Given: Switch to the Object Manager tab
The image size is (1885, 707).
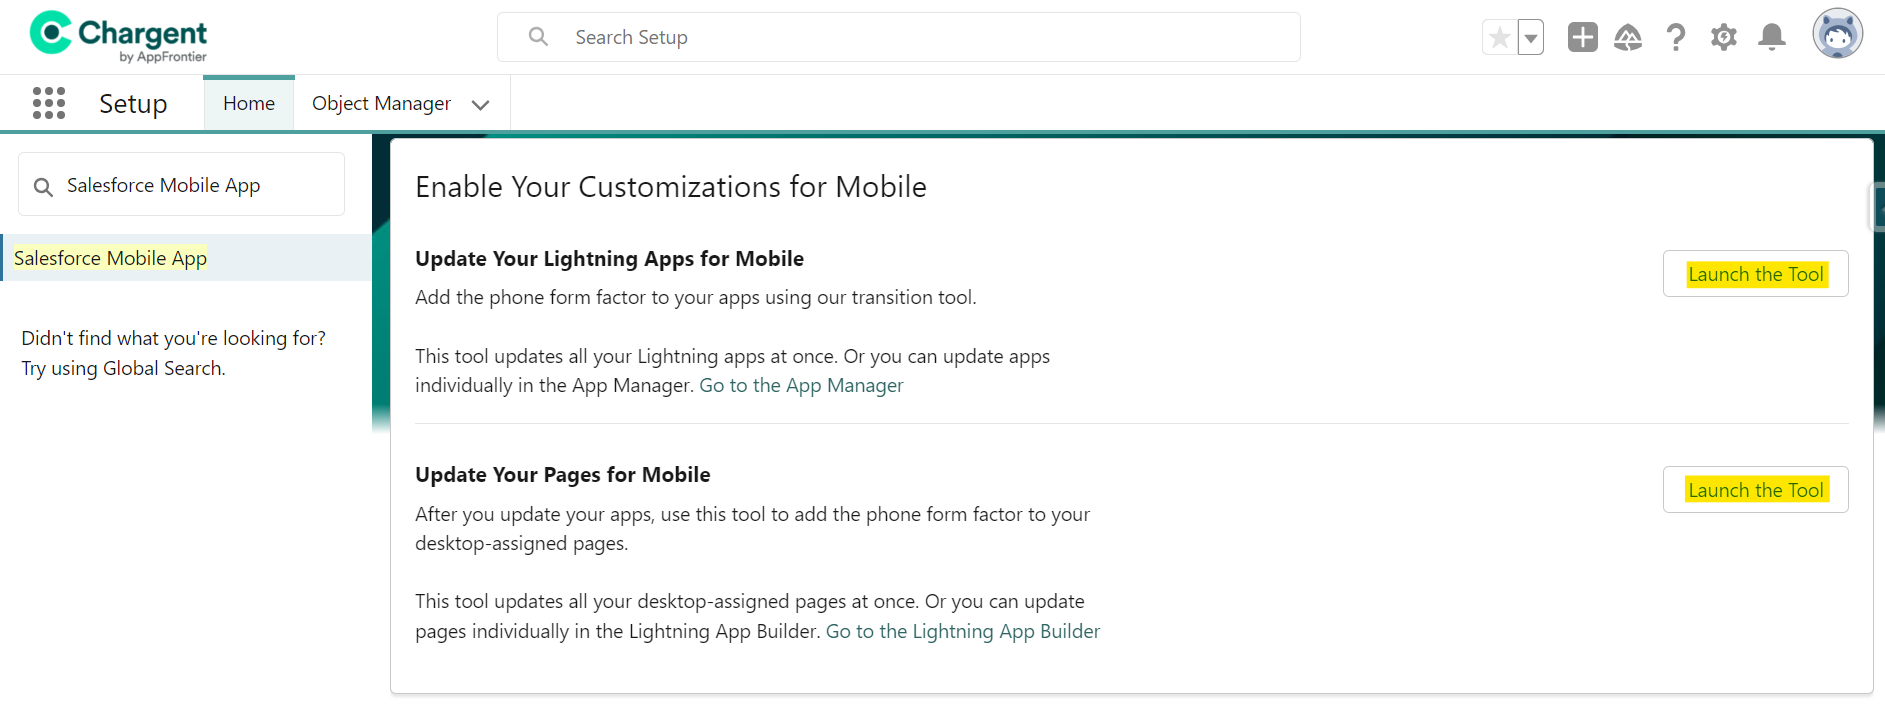Looking at the screenshot, I should [x=381, y=103].
